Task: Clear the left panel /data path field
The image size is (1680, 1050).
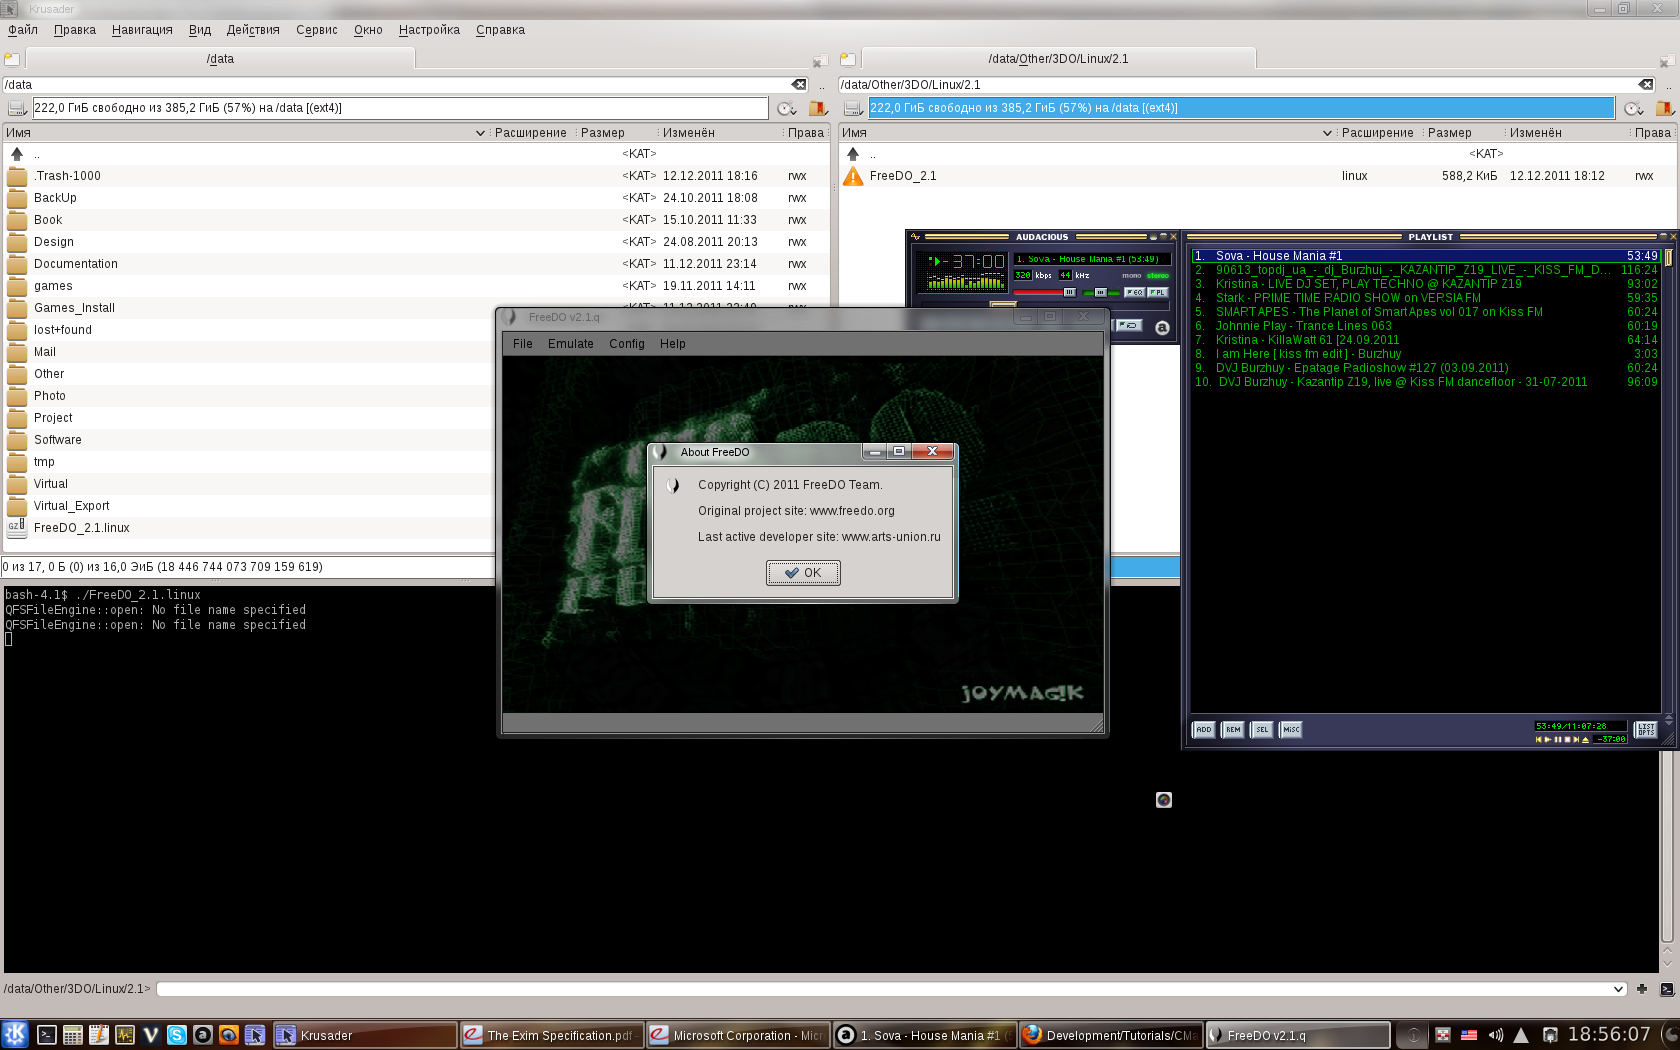Action: click(799, 85)
